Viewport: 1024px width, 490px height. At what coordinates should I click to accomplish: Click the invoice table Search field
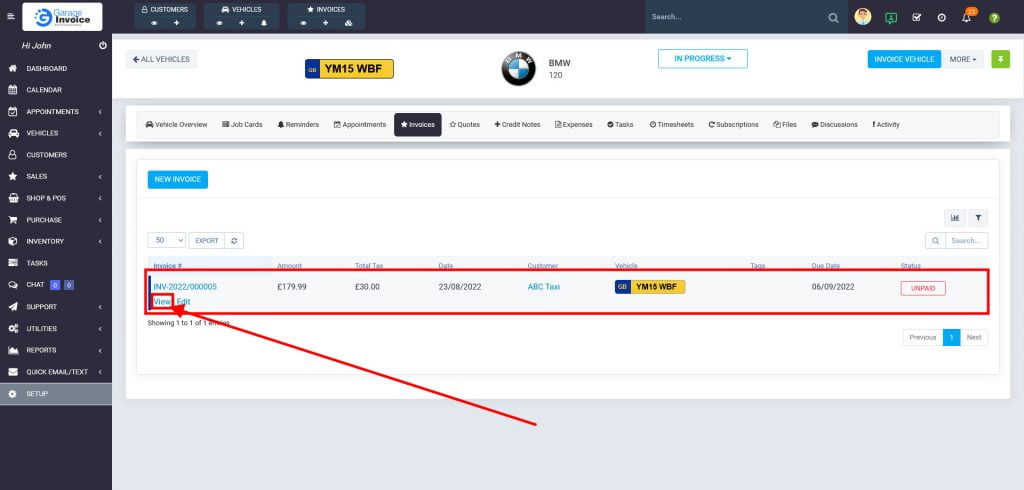[966, 241]
